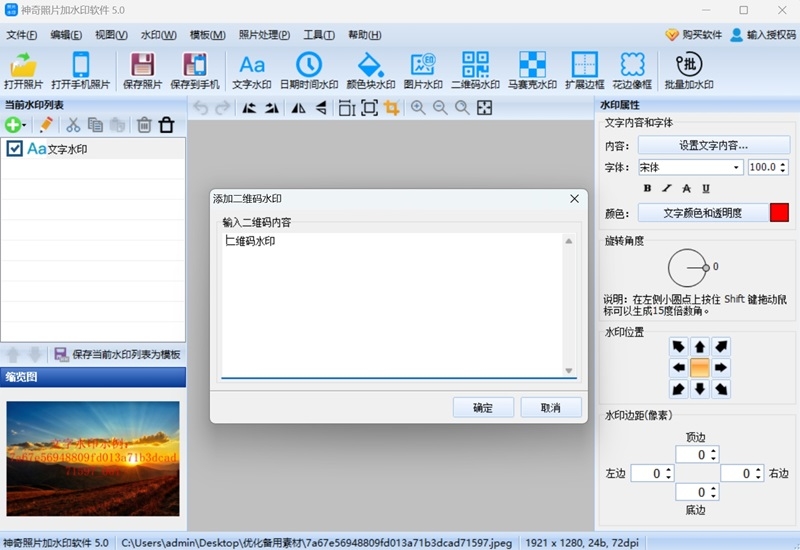Expand the 宋体 font dropdown
The height and width of the screenshot is (550, 800).
coord(736,167)
